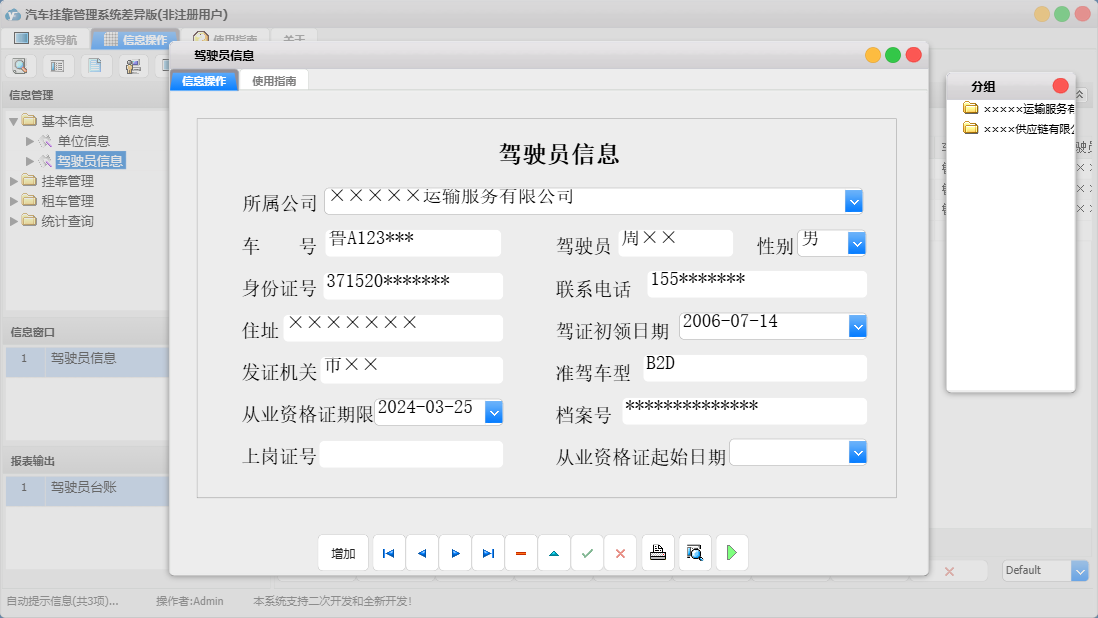Viewport: 1098px width, 618px height.
Task: Click the red minus delete record icon
Action: click(x=521, y=552)
